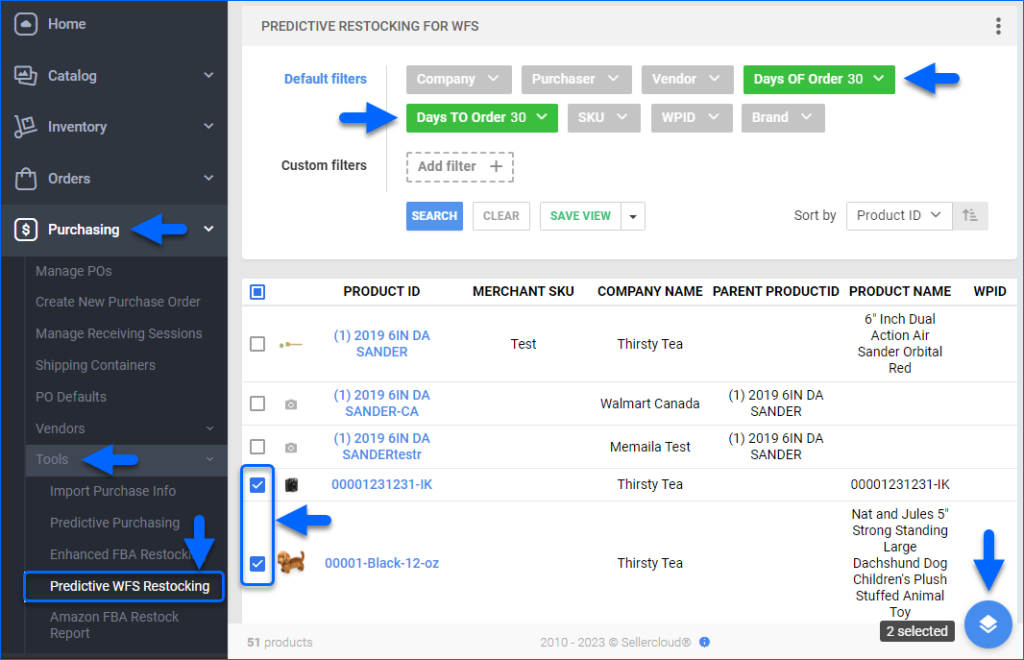Click the blue floating bulk-action layers button
Image resolution: width=1024 pixels, height=660 pixels.
point(988,624)
